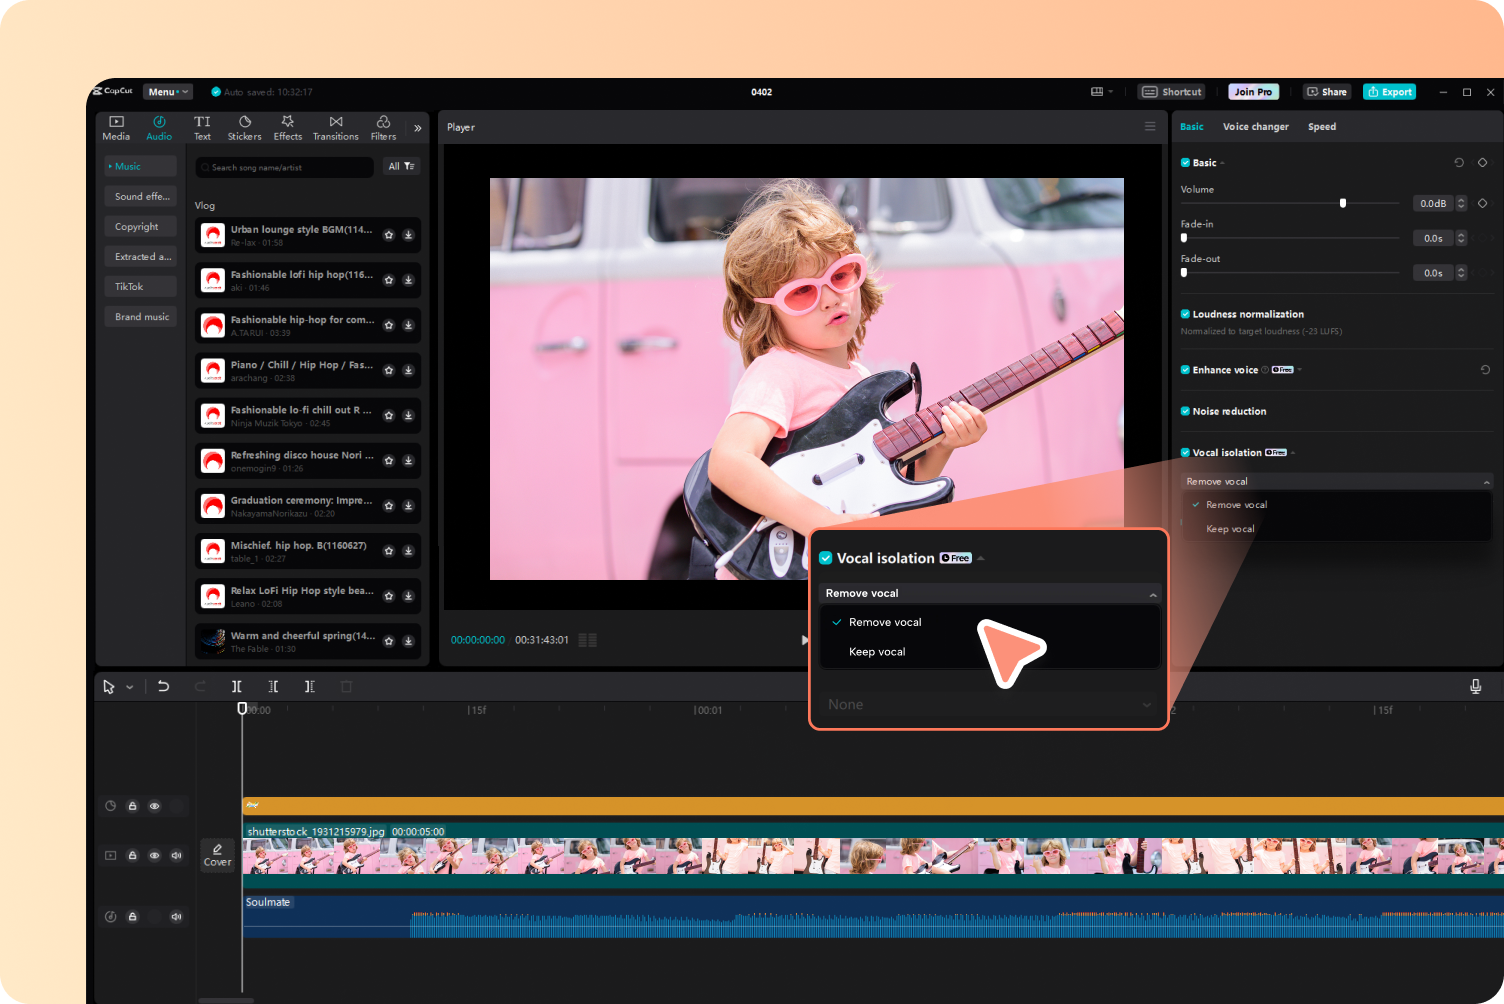1504x1004 pixels.
Task: Open the layout dropdown in title bar
Action: point(1101,92)
